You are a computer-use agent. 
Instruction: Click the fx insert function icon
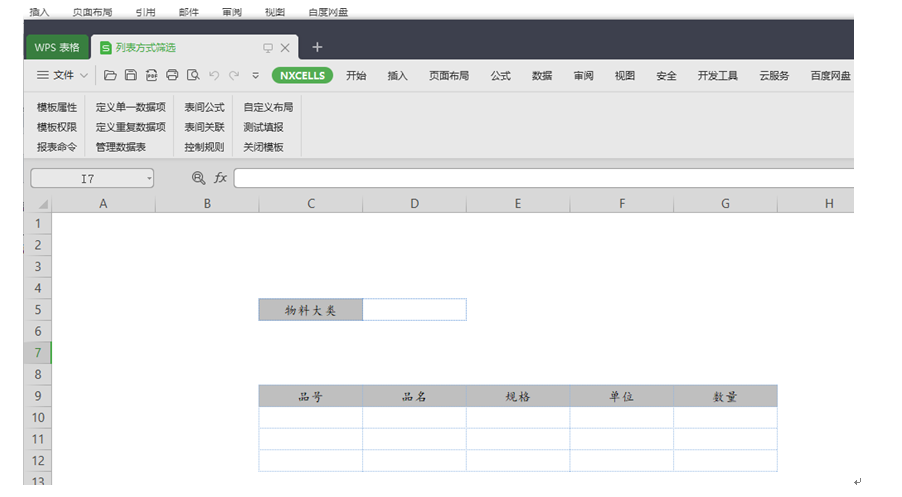[x=221, y=178]
